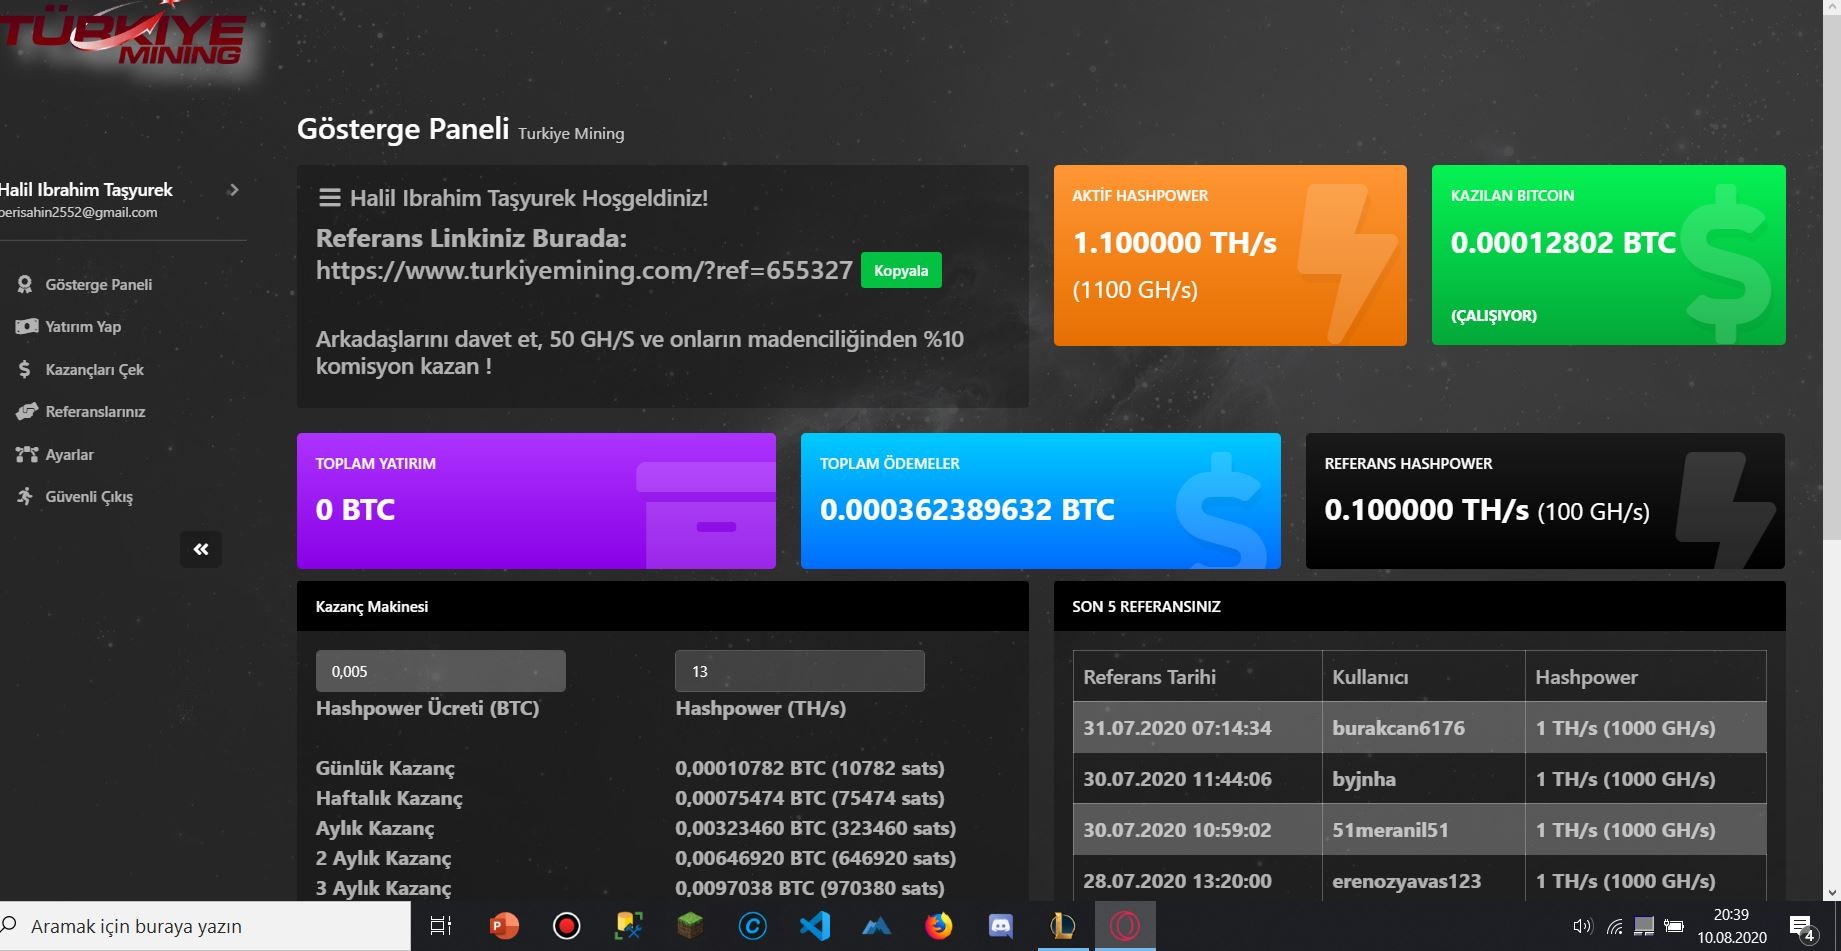Click the Haftalık Kazanç value 0,00075474 BTC
The image size is (1841, 951).
pyautogui.click(x=809, y=798)
